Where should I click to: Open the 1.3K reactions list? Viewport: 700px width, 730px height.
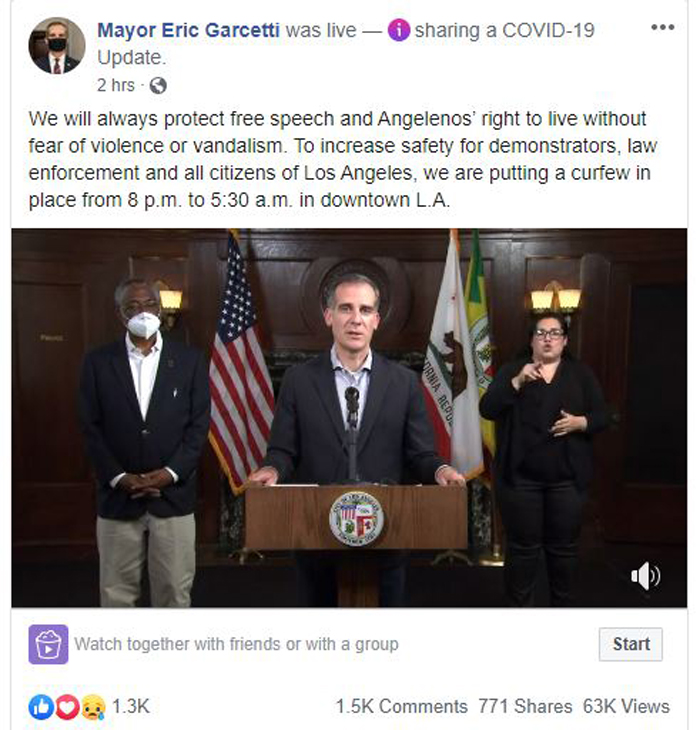130,706
